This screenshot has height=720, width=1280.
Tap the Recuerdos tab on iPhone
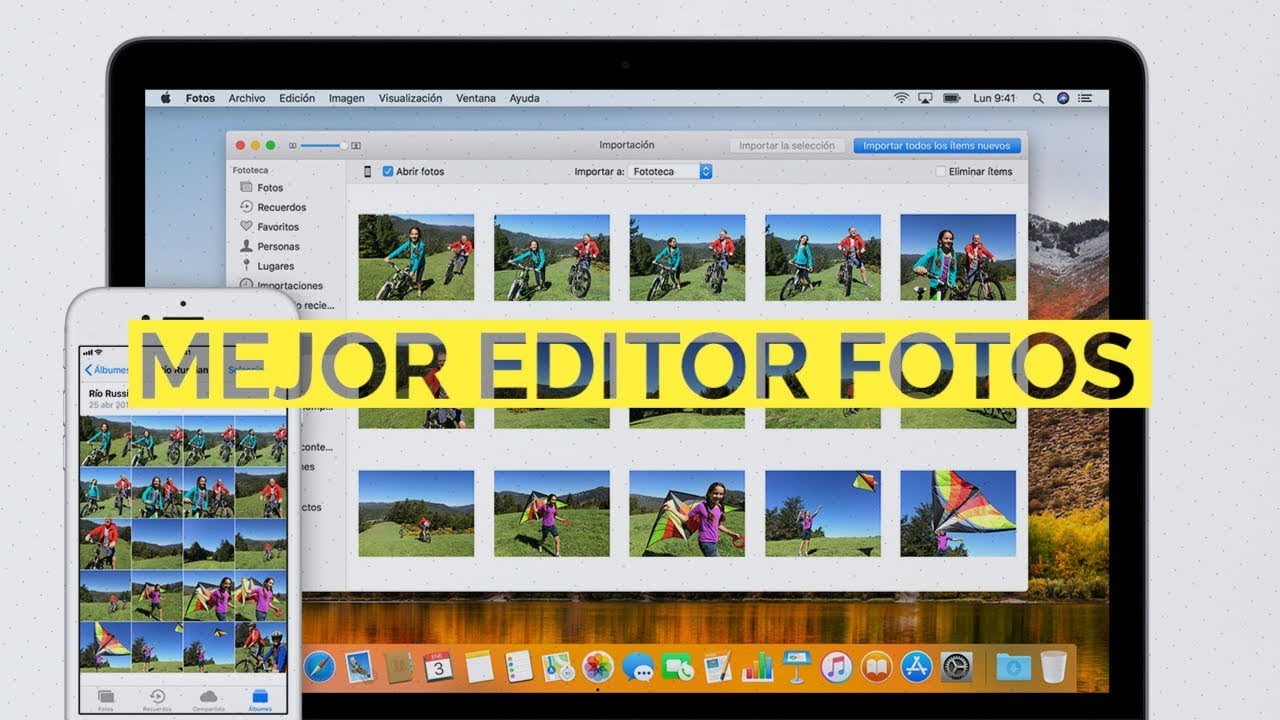click(157, 698)
